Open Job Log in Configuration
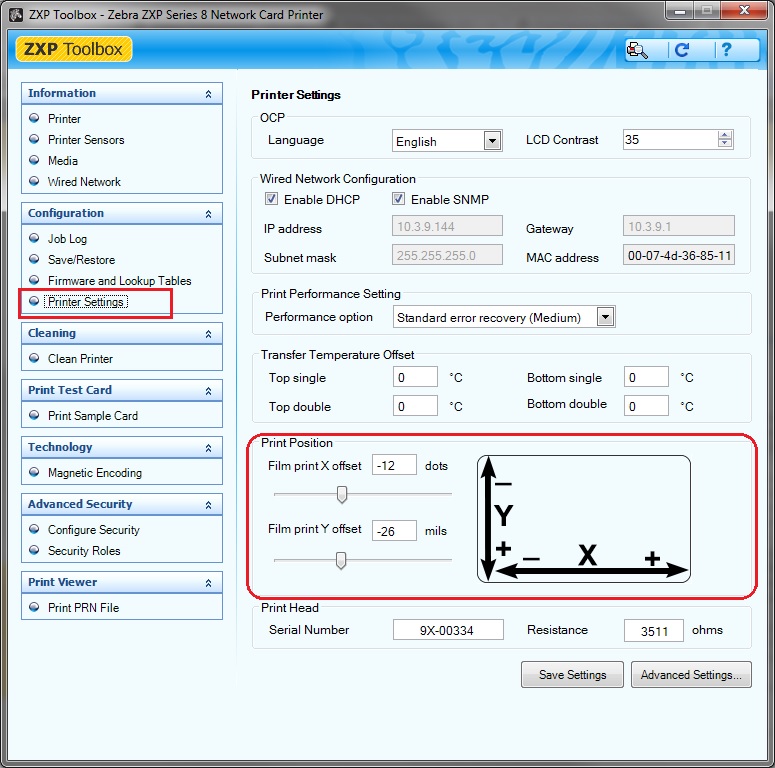This screenshot has width=775, height=768. click(x=67, y=239)
